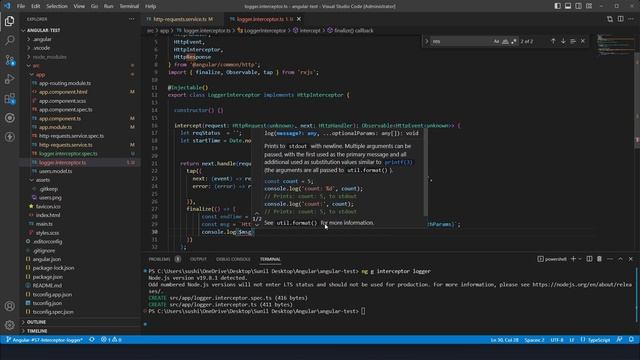Go to the next find match
This screenshot has height=360, width=640.
563,41
